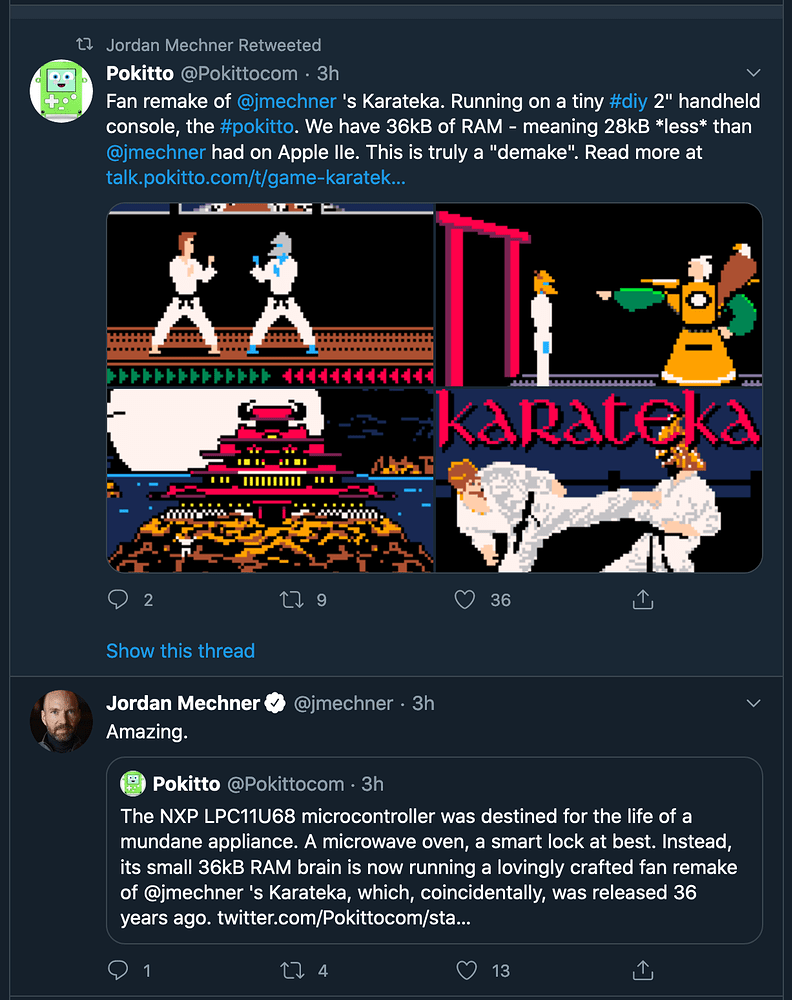Viewport: 792px width, 1000px height.
Task: Reply to Jordan Mechner's Amazing tweet
Action: 118,970
